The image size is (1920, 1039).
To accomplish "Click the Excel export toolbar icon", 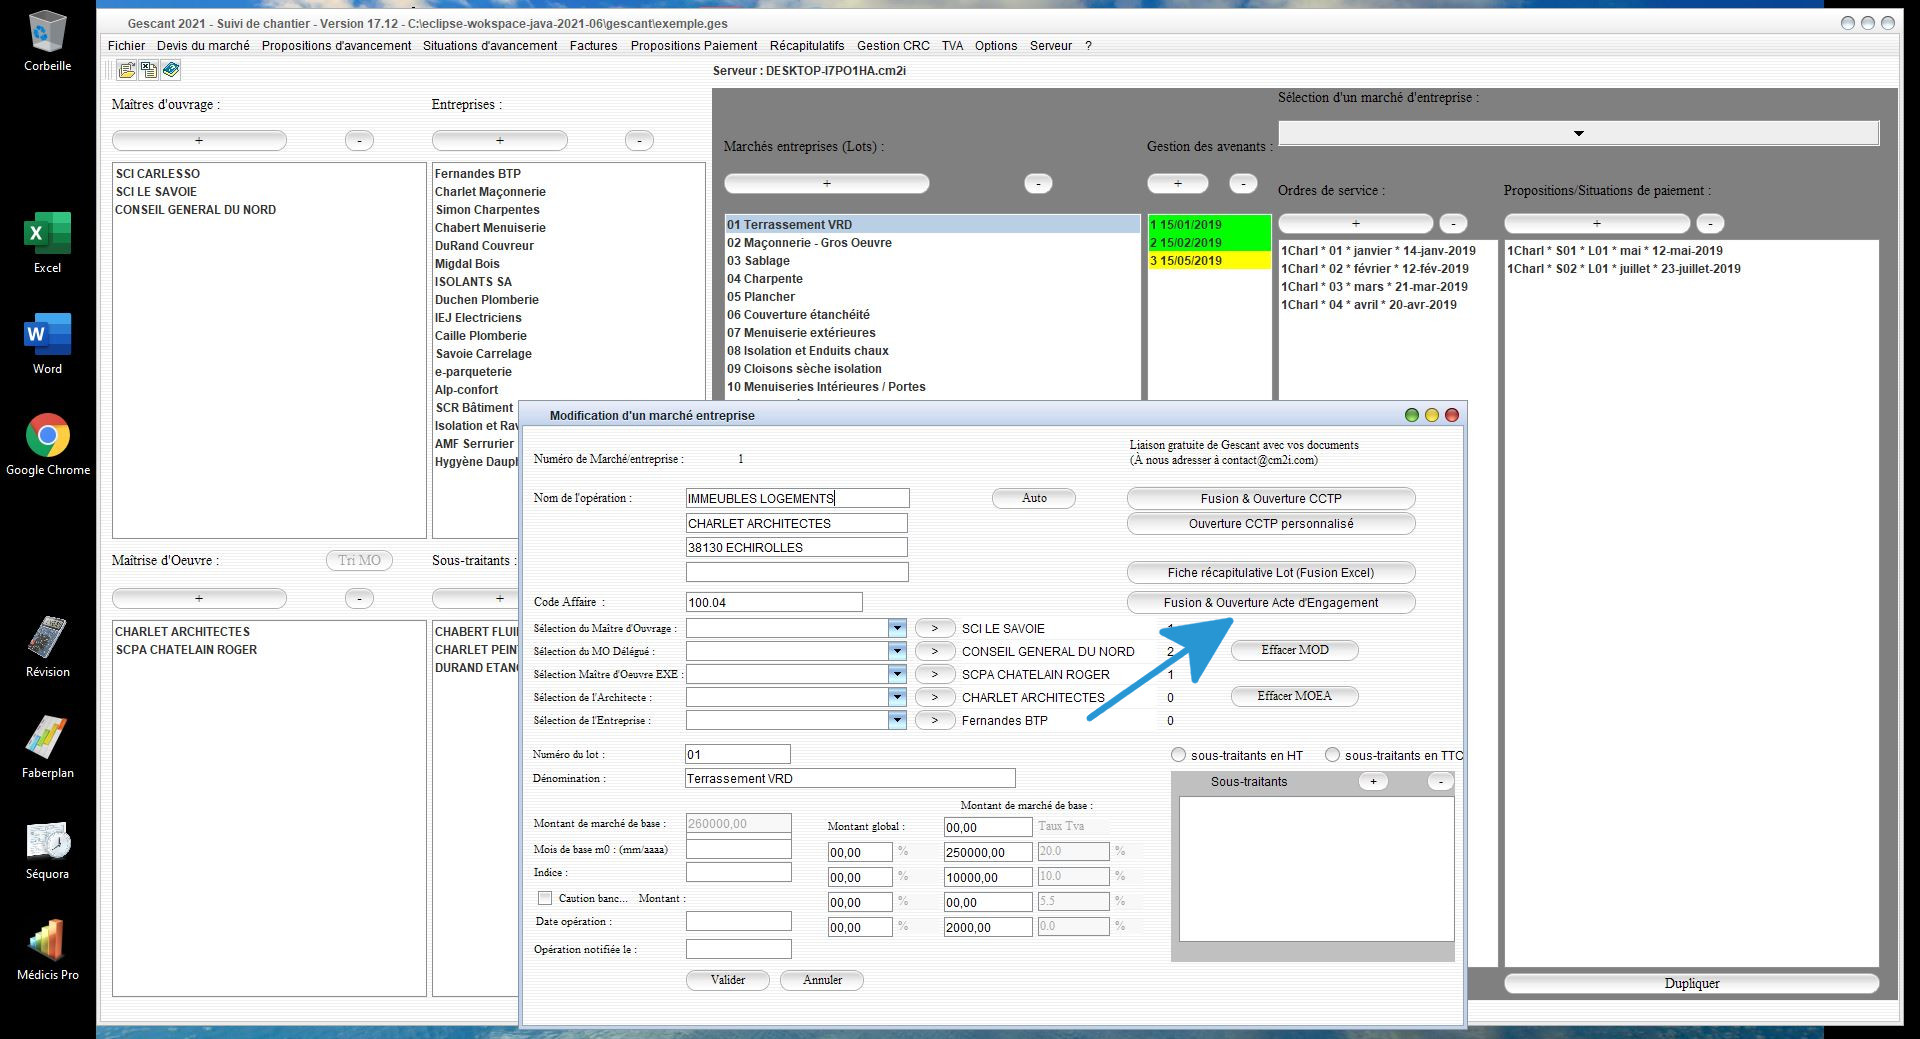I will (x=149, y=70).
